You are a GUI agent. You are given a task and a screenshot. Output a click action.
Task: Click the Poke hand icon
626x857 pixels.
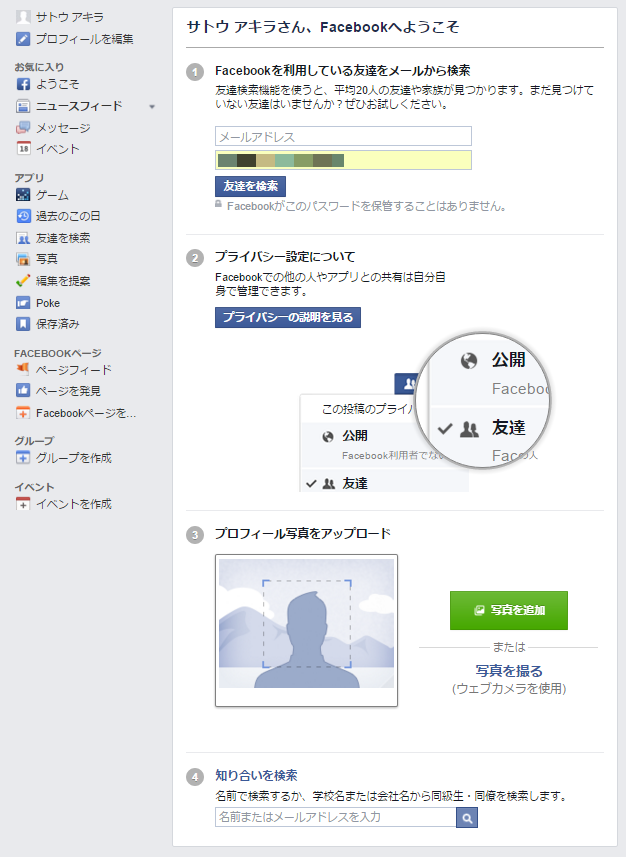[x=23, y=303]
